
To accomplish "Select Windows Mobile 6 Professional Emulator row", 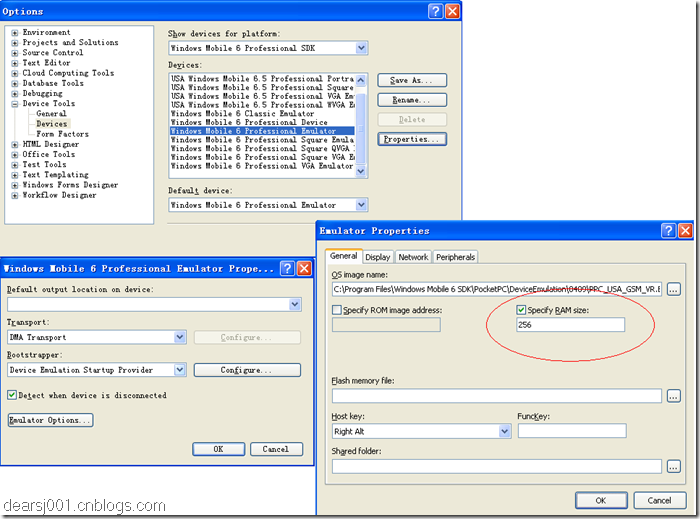I will (262, 131).
